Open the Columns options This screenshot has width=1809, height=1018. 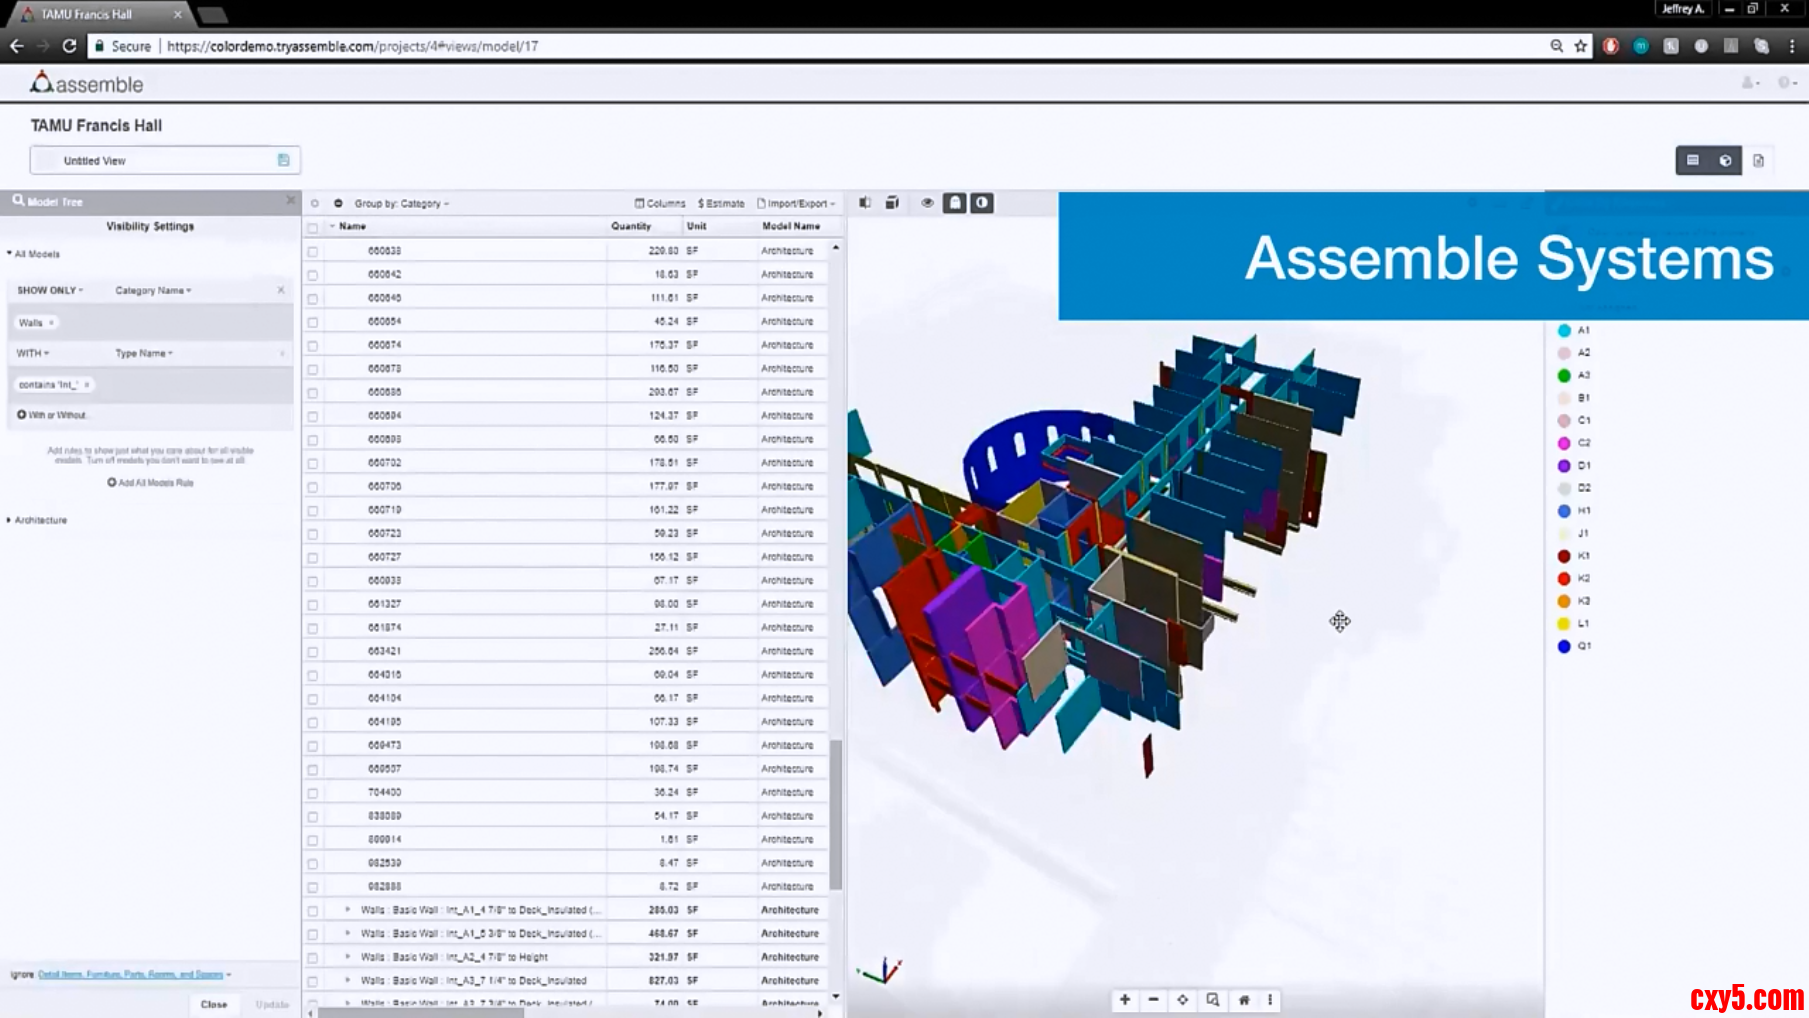660,203
